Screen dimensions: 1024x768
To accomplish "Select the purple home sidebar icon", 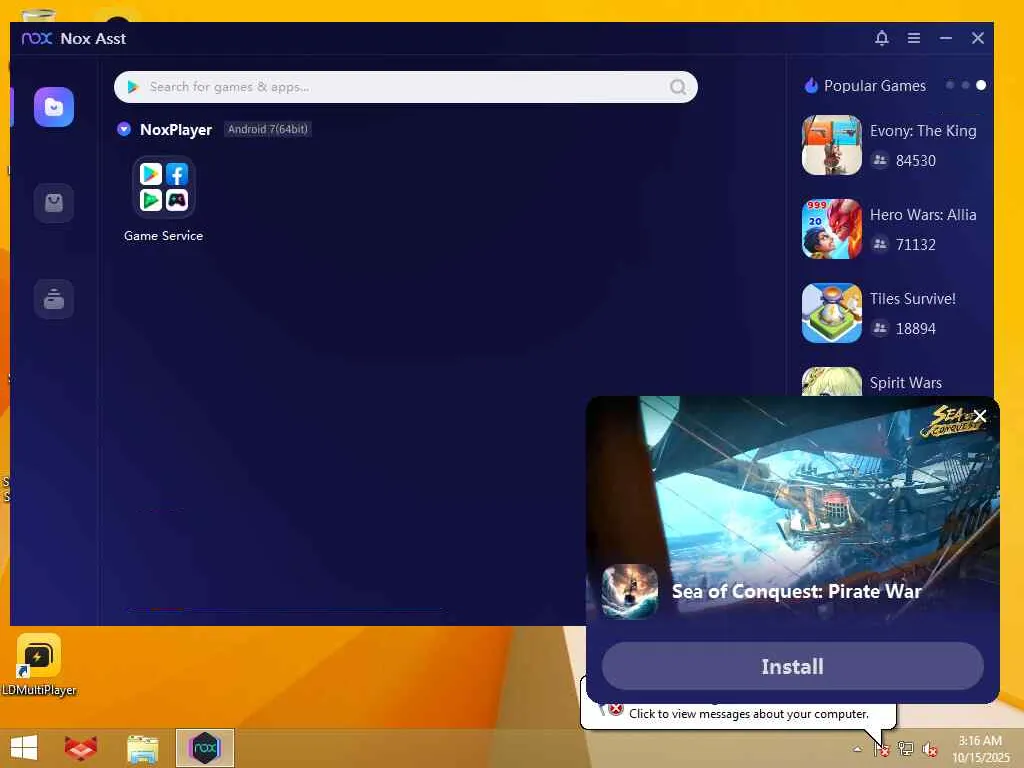I will point(54,107).
